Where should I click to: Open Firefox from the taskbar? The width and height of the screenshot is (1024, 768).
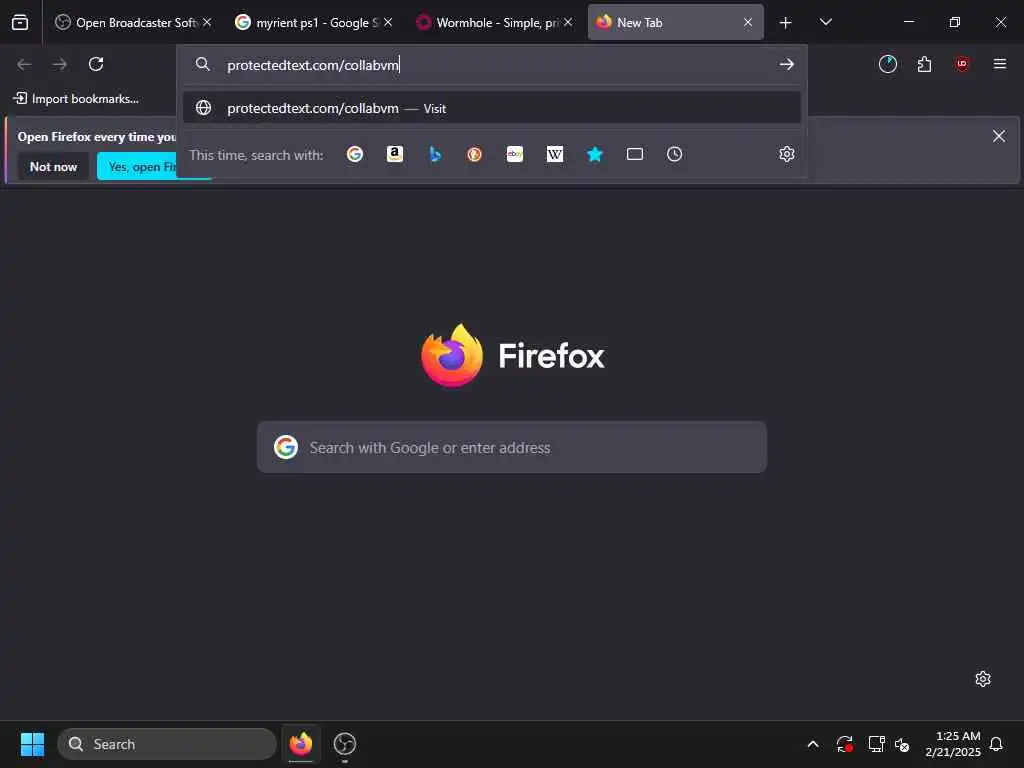(300, 744)
